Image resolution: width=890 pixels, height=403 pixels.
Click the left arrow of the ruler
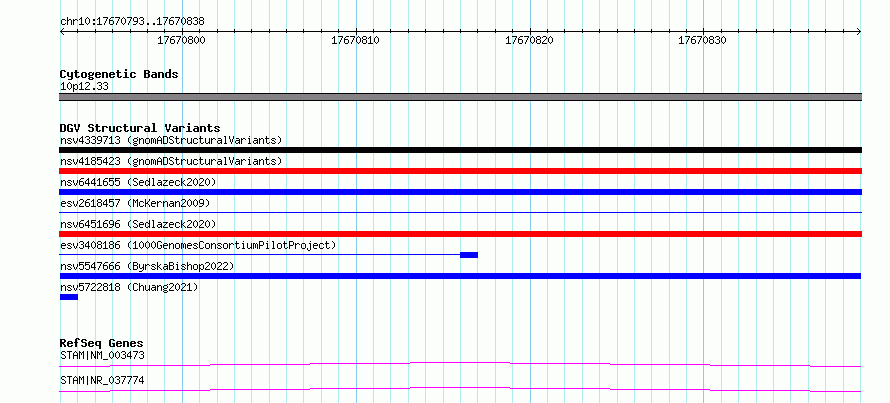(63, 32)
